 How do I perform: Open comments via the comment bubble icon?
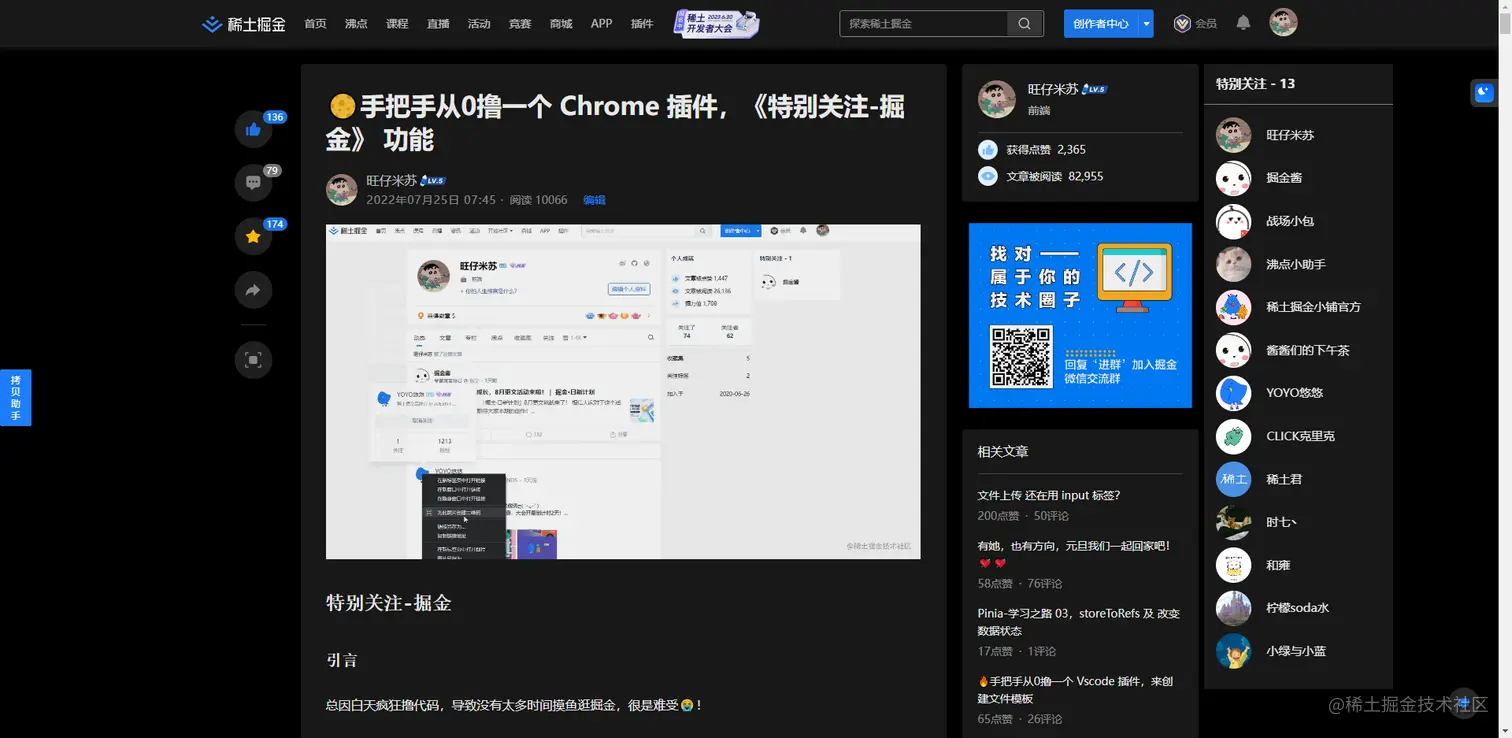coord(253,183)
